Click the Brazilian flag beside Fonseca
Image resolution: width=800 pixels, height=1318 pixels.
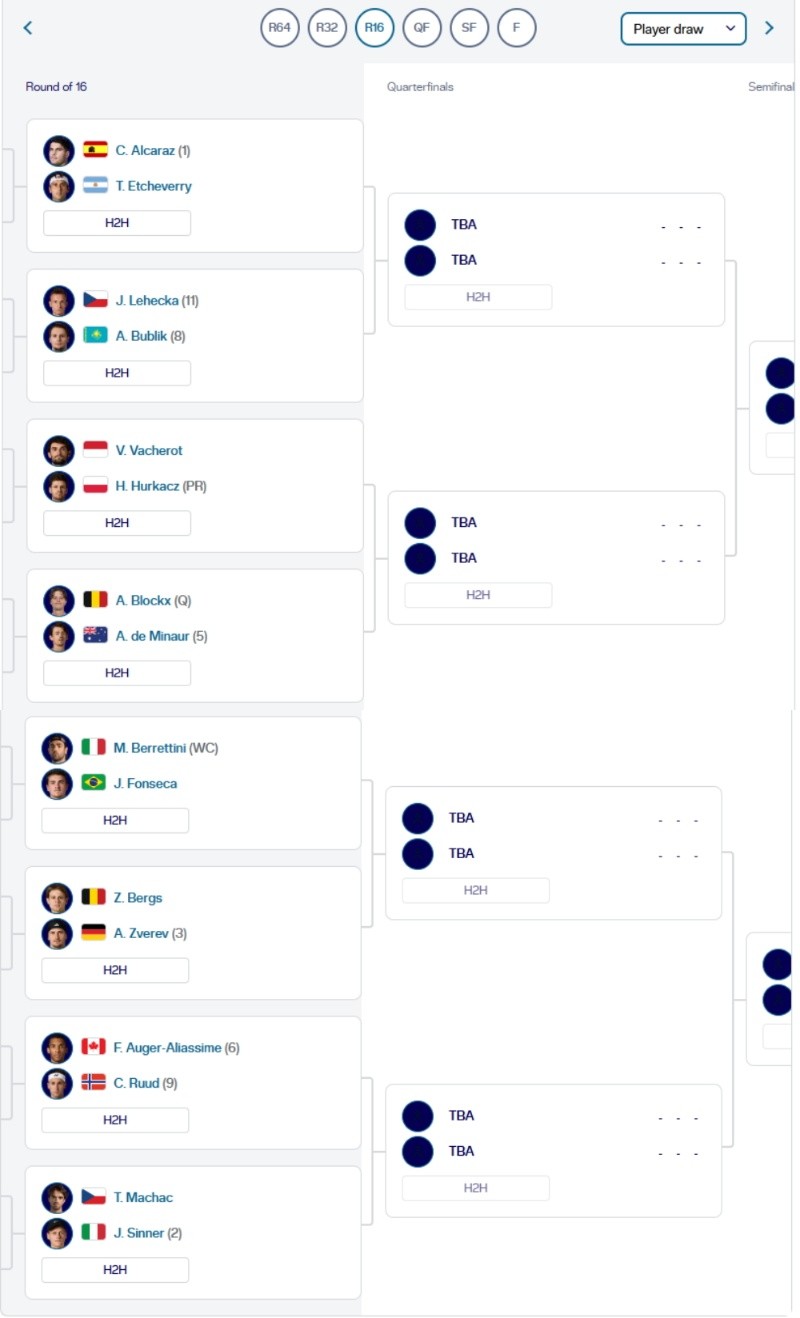pos(93,783)
